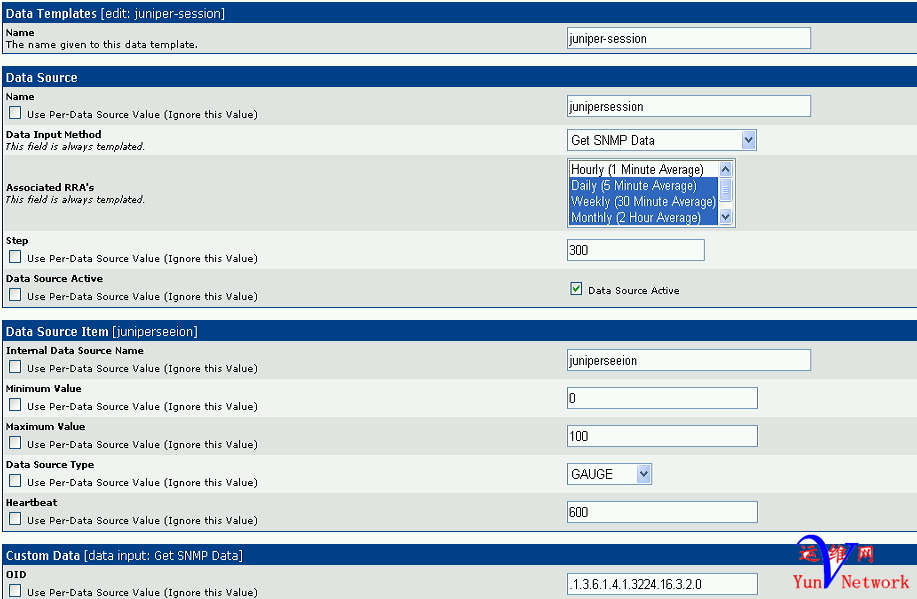Tick per-data source checkbox under Maximum Value
This screenshot has height=599, width=917.
click(x=15, y=443)
